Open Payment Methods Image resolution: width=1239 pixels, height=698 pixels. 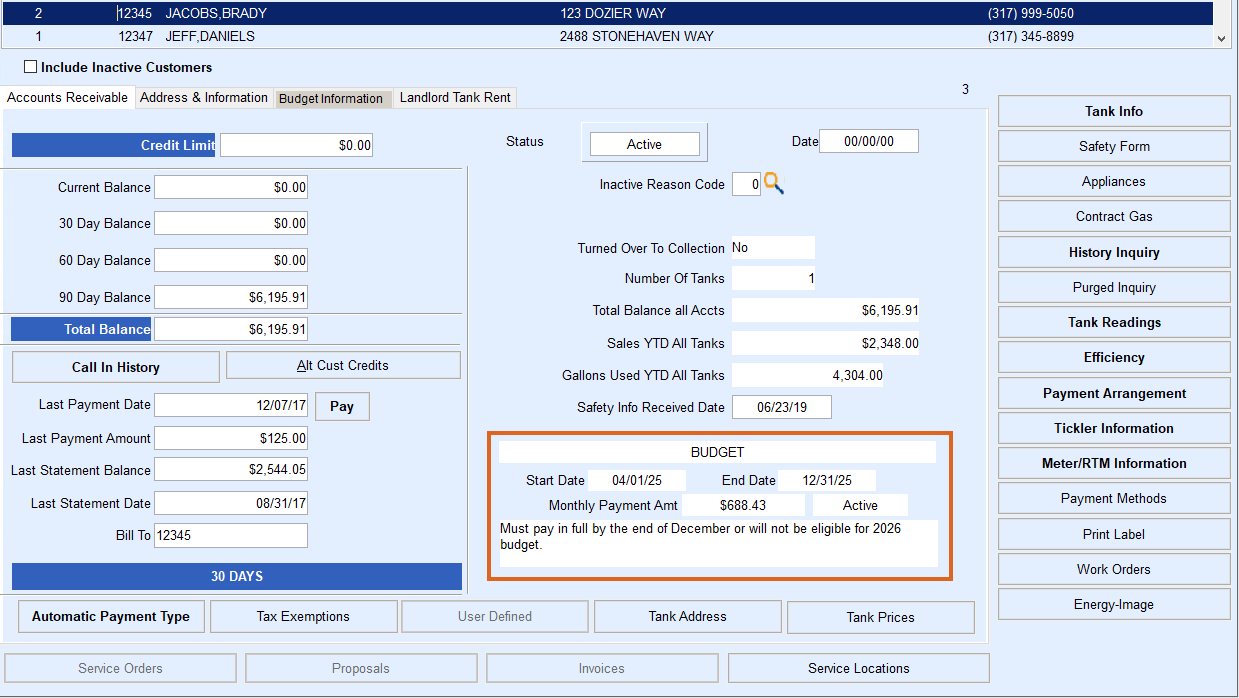[1114, 498]
